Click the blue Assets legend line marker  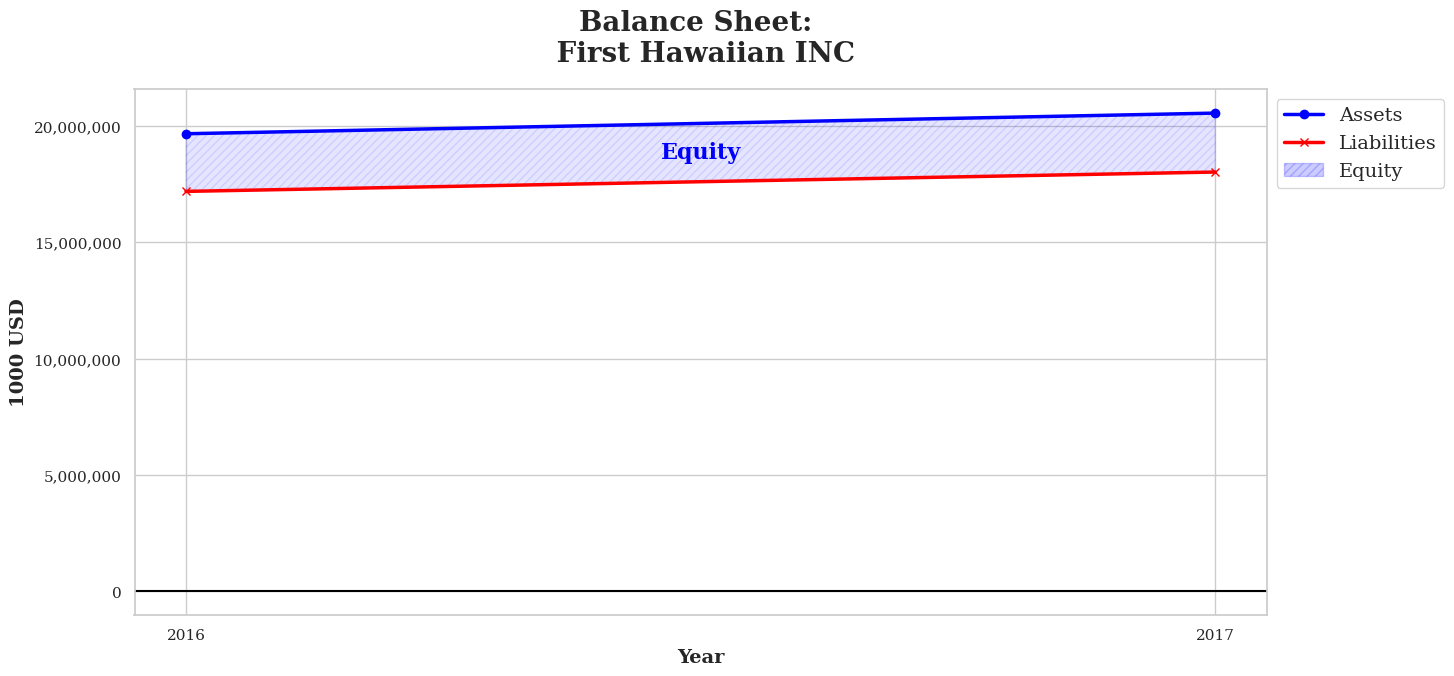1304,115
